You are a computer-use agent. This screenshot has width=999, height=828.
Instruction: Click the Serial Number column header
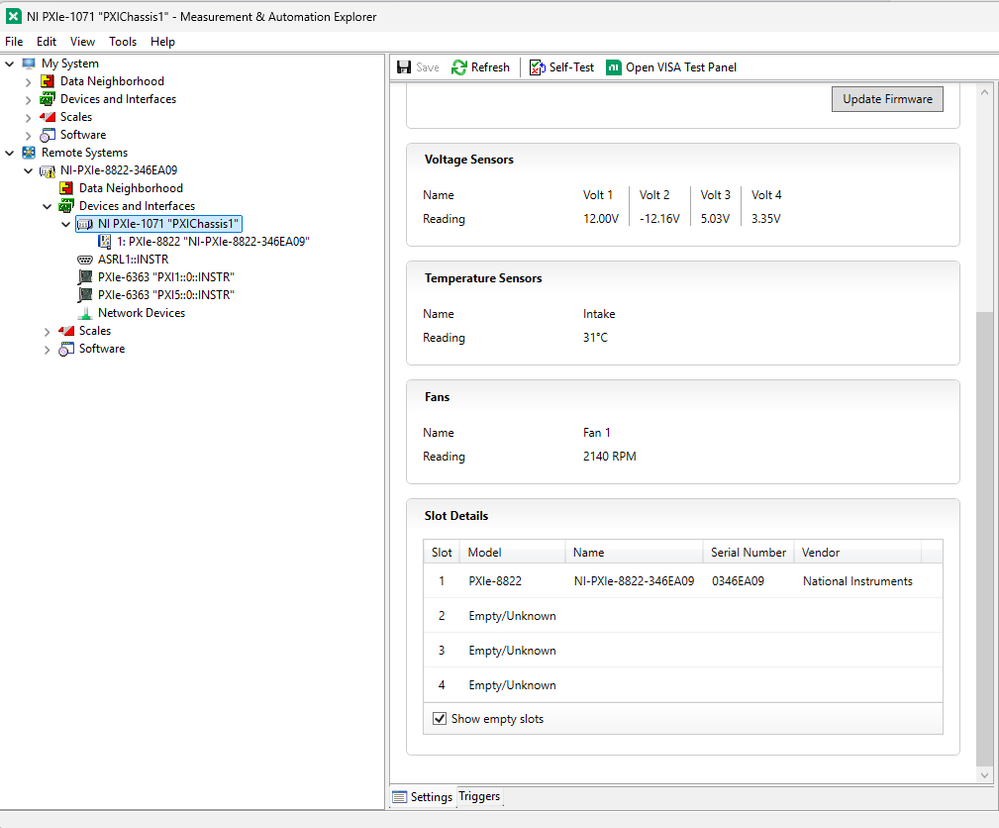[x=749, y=553]
